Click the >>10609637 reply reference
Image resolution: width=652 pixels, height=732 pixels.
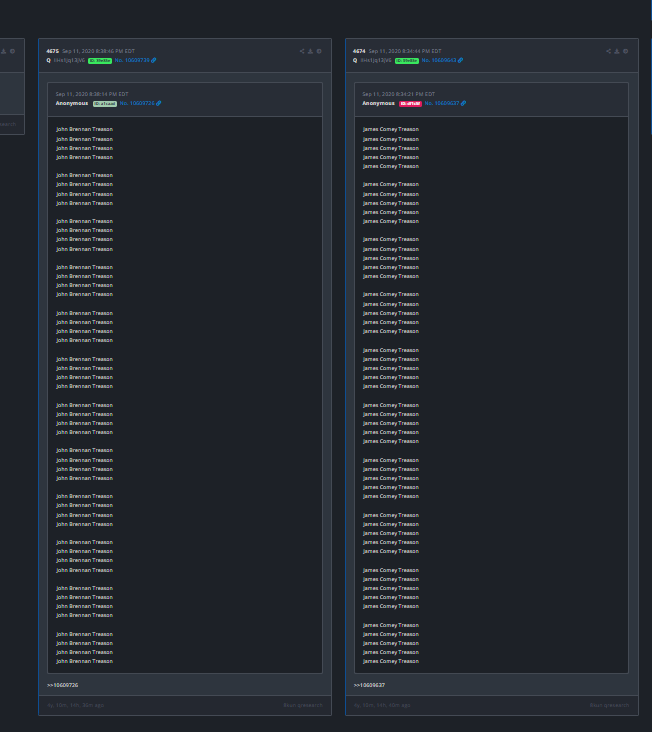coord(369,685)
